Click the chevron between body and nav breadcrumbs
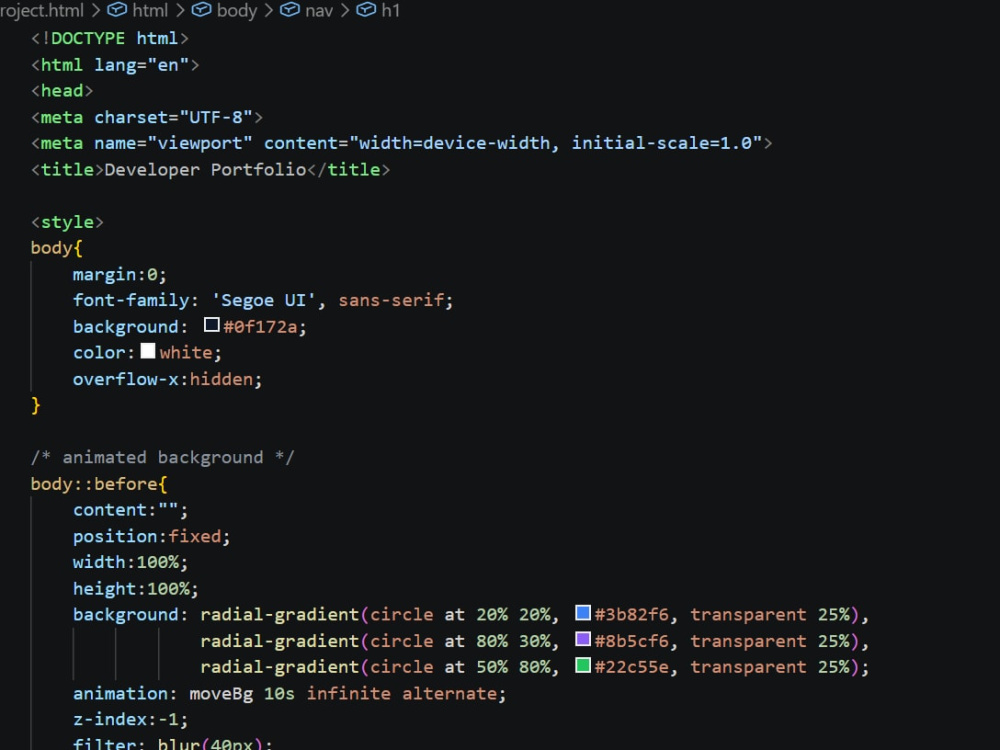 coord(268,10)
